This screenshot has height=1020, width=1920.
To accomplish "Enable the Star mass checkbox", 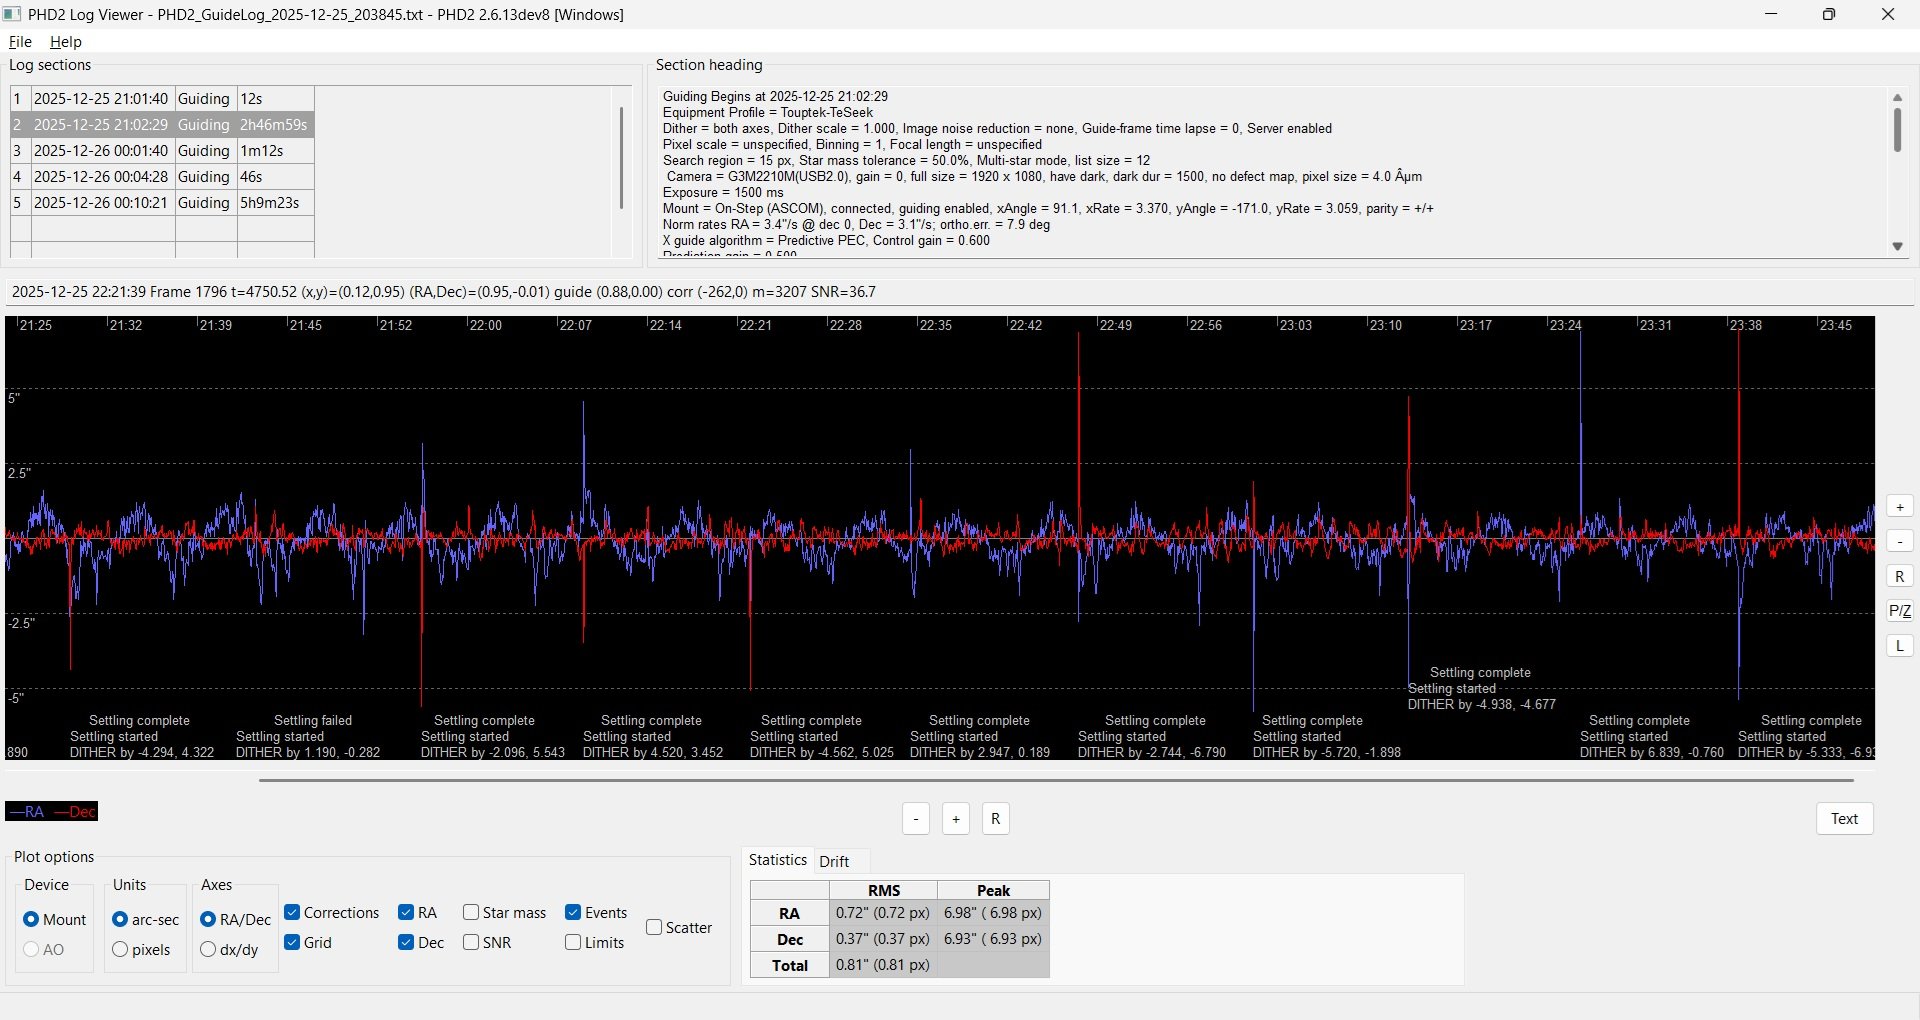I will [471, 912].
